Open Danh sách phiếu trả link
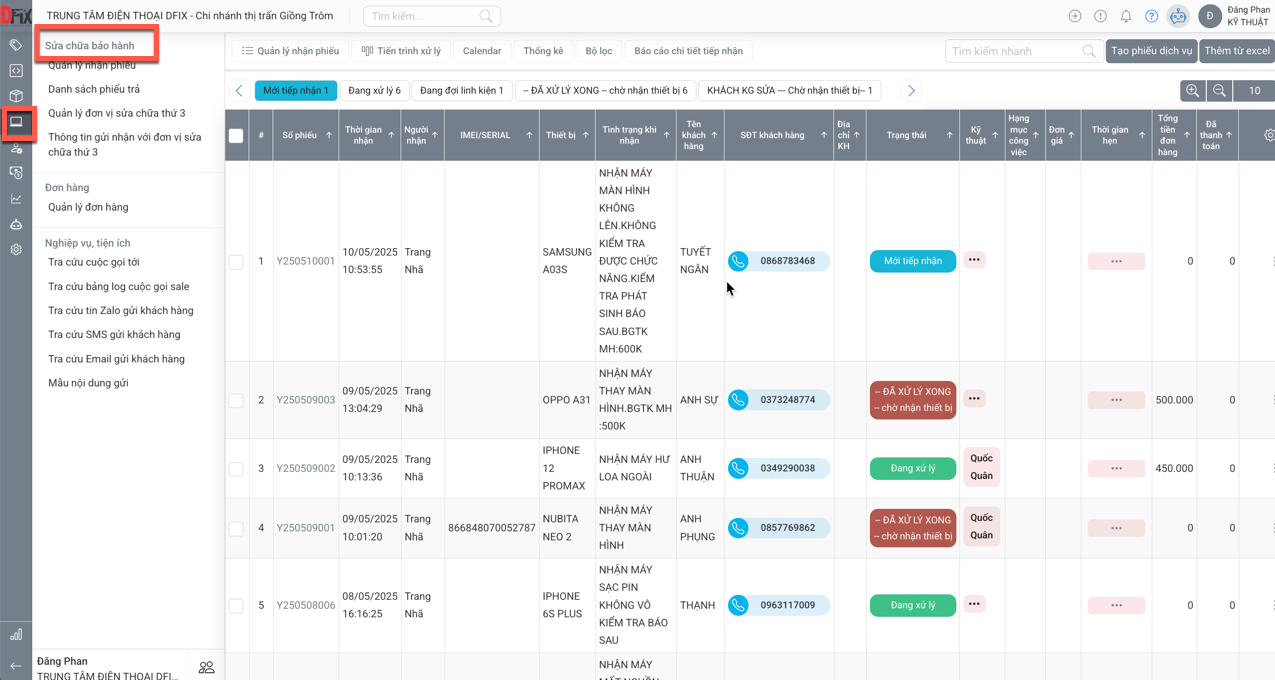The width and height of the screenshot is (1275, 680). click(94, 89)
